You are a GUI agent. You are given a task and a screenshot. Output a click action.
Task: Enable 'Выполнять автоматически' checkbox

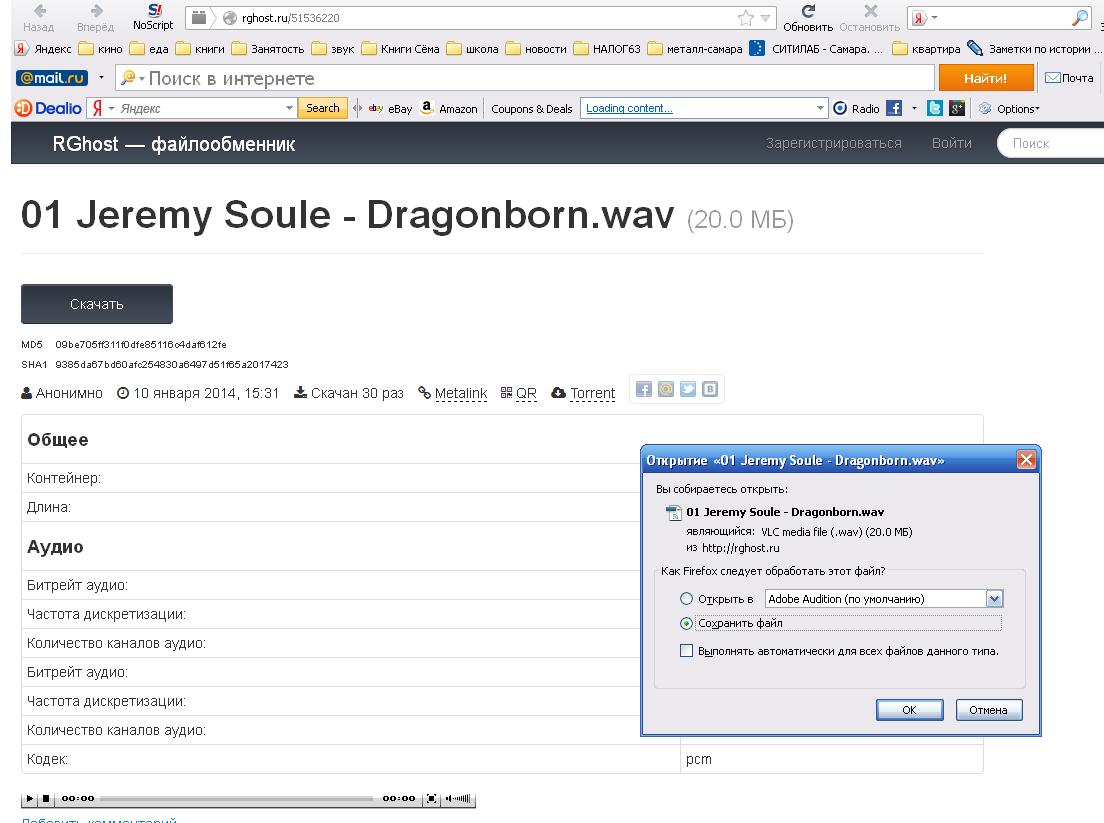tap(686, 651)
